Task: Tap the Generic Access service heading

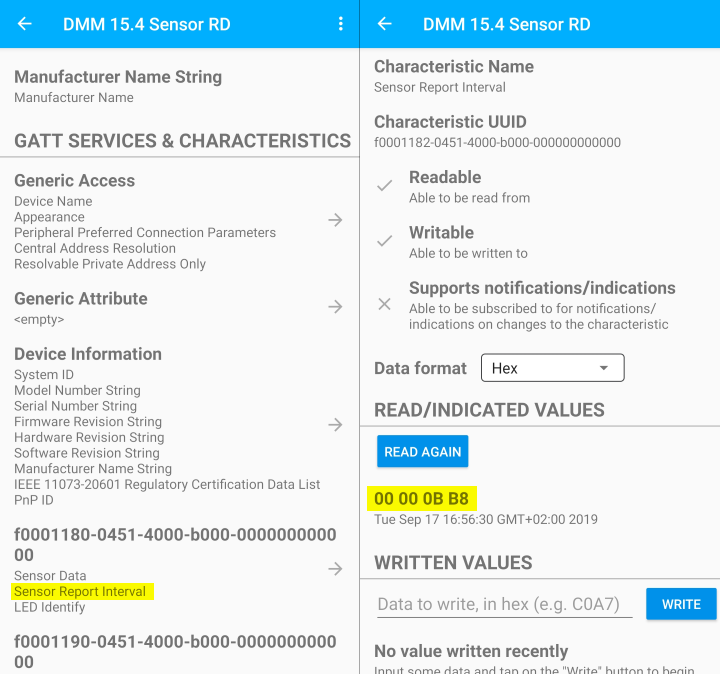Action: pos(74,181)
